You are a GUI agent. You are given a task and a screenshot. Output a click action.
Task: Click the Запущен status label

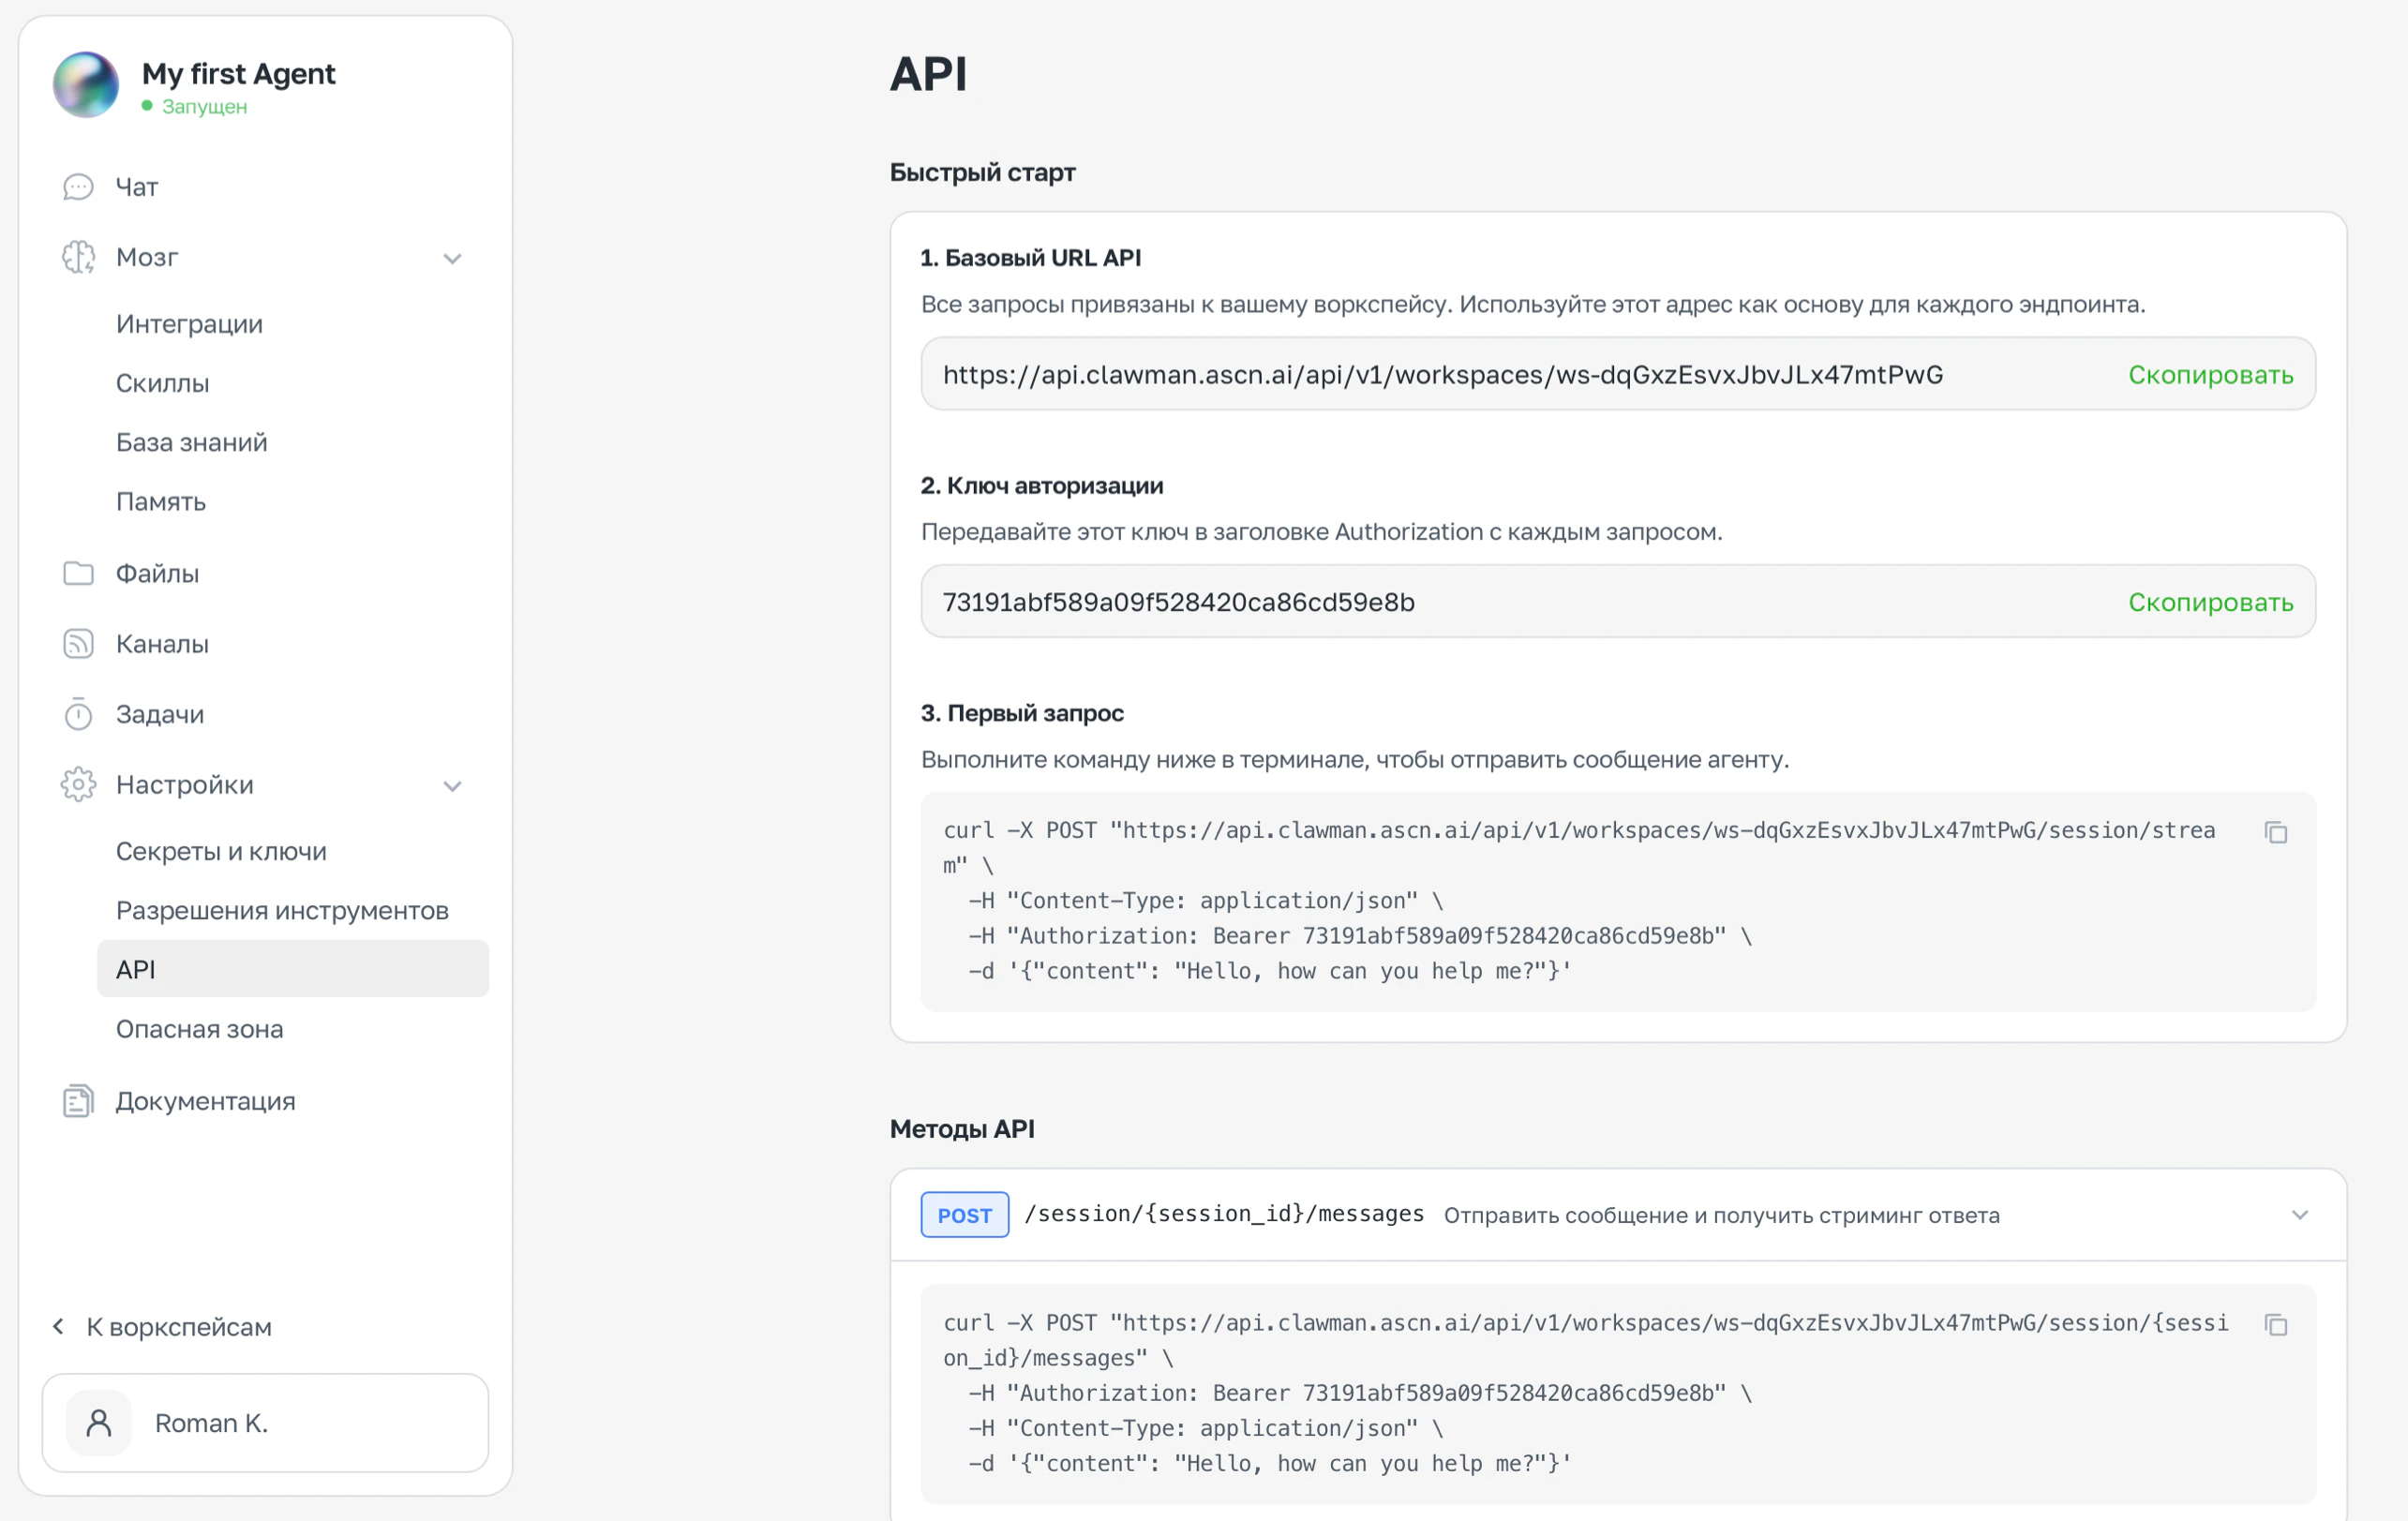pos(204,106)
